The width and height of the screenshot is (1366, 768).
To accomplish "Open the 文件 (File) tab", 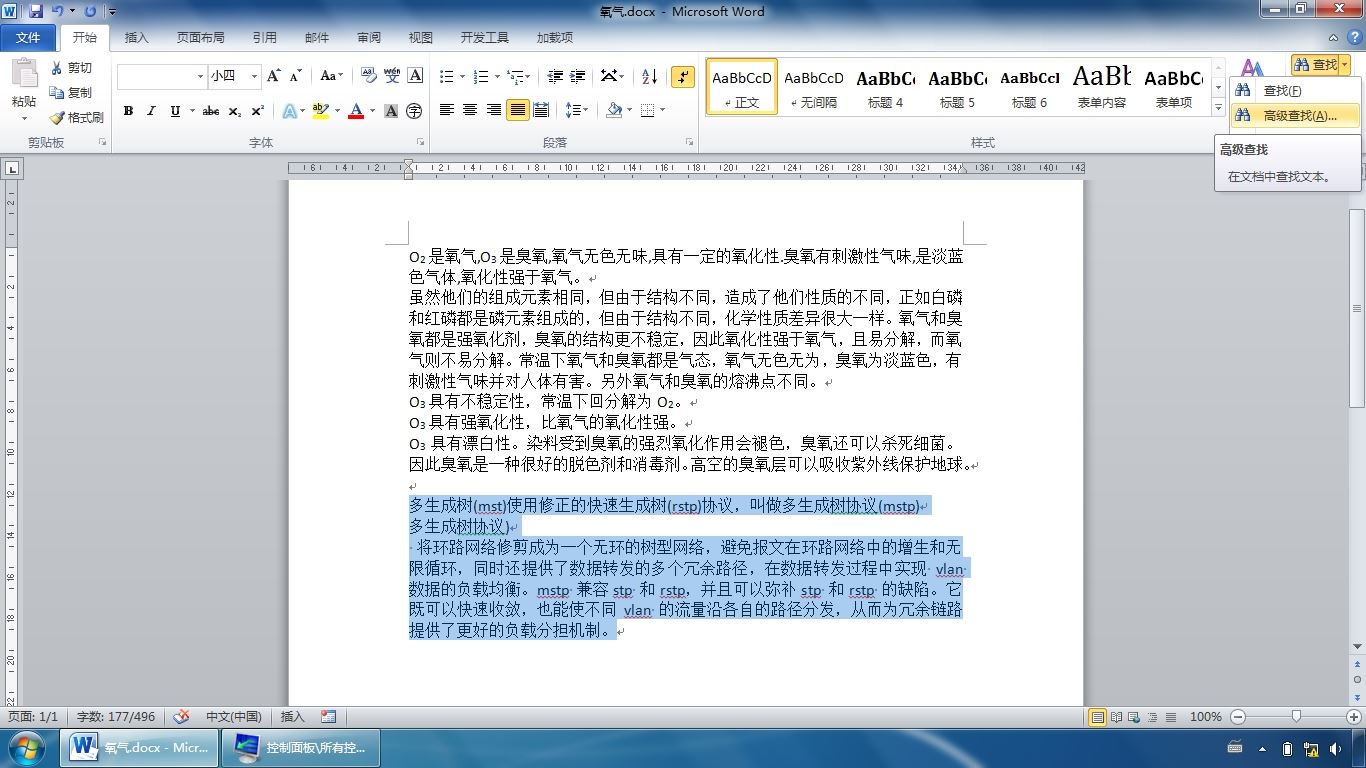I will tap(28, 38).
